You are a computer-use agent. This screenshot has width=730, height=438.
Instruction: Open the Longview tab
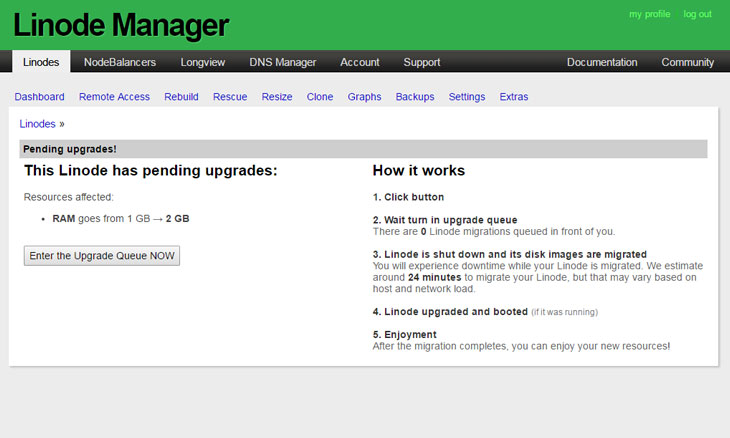tap(203, 62)
